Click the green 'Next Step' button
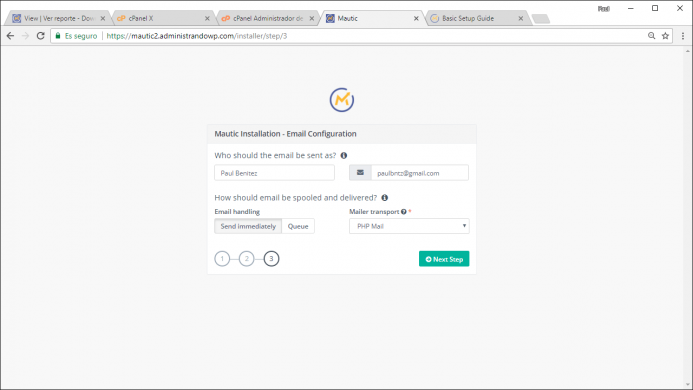The image size is (693, 390). (444, 259)
